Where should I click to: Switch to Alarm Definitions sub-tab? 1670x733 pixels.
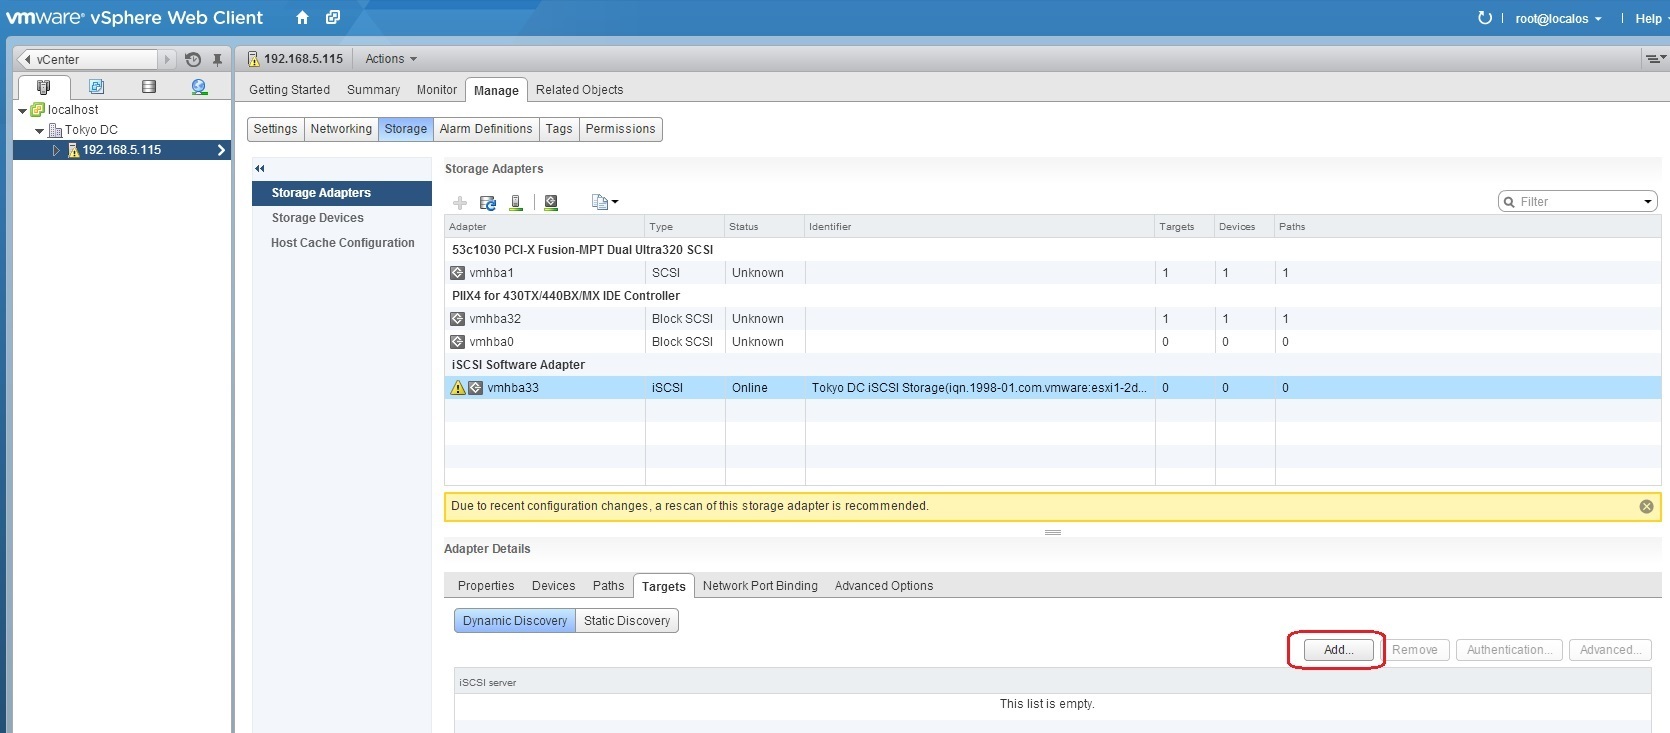click(x=486, y=129)
